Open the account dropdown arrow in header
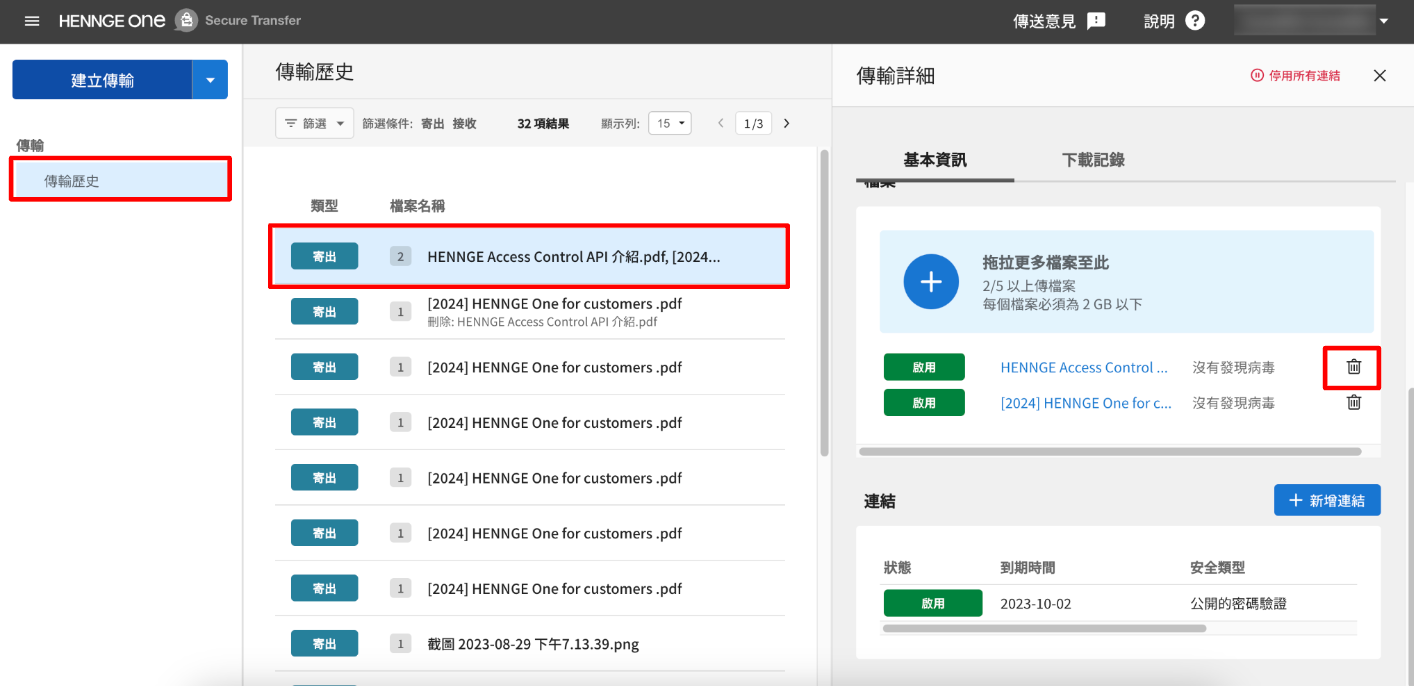Screen dimensions: 1414x686 point(1384,21)
